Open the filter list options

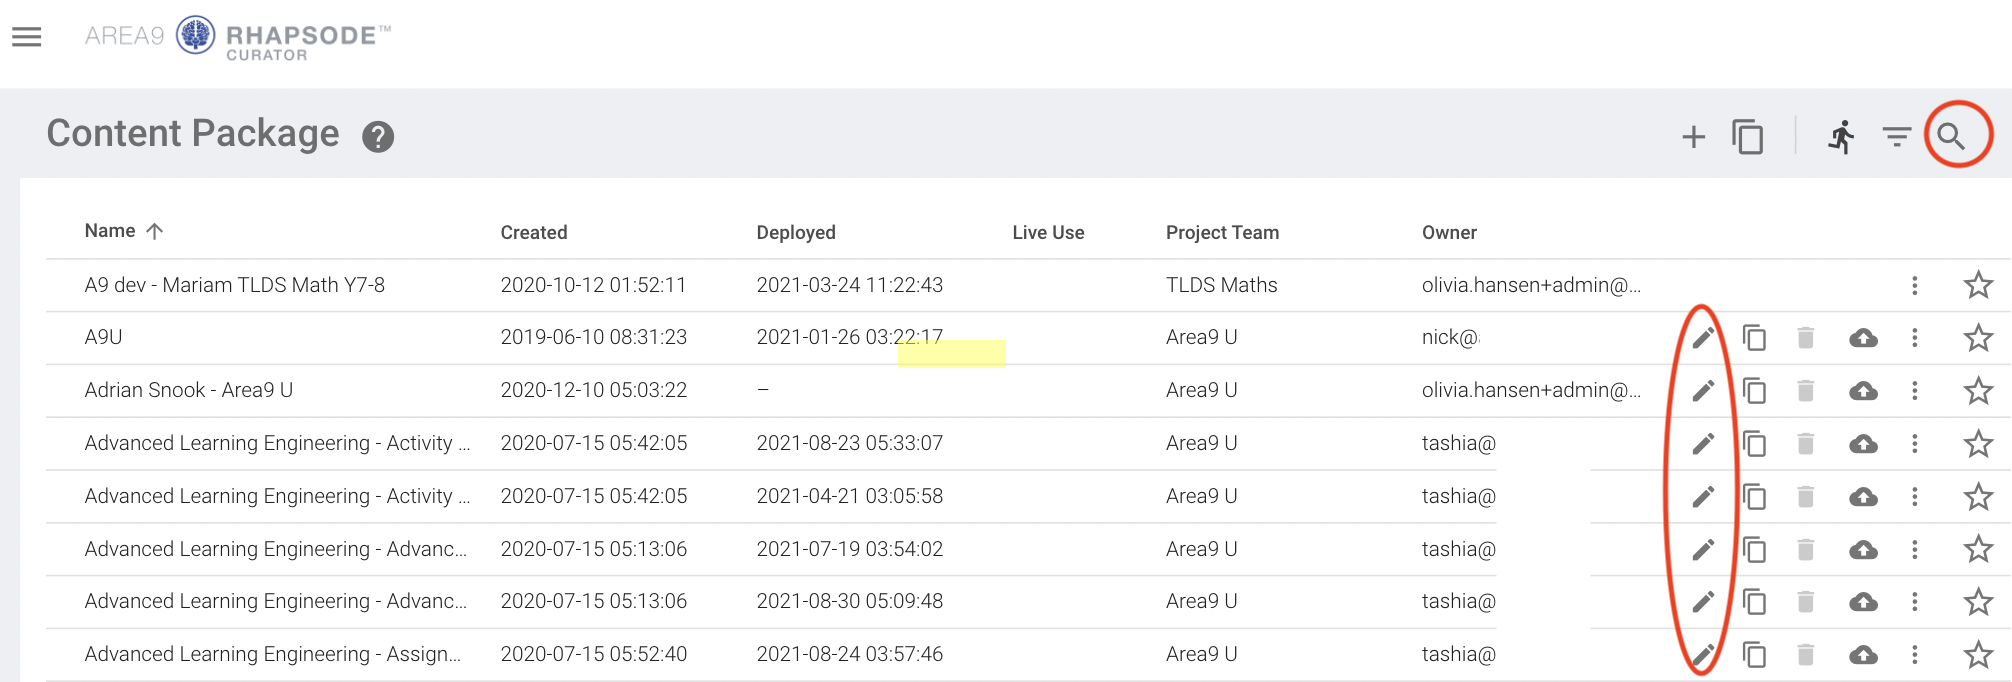1896,137
